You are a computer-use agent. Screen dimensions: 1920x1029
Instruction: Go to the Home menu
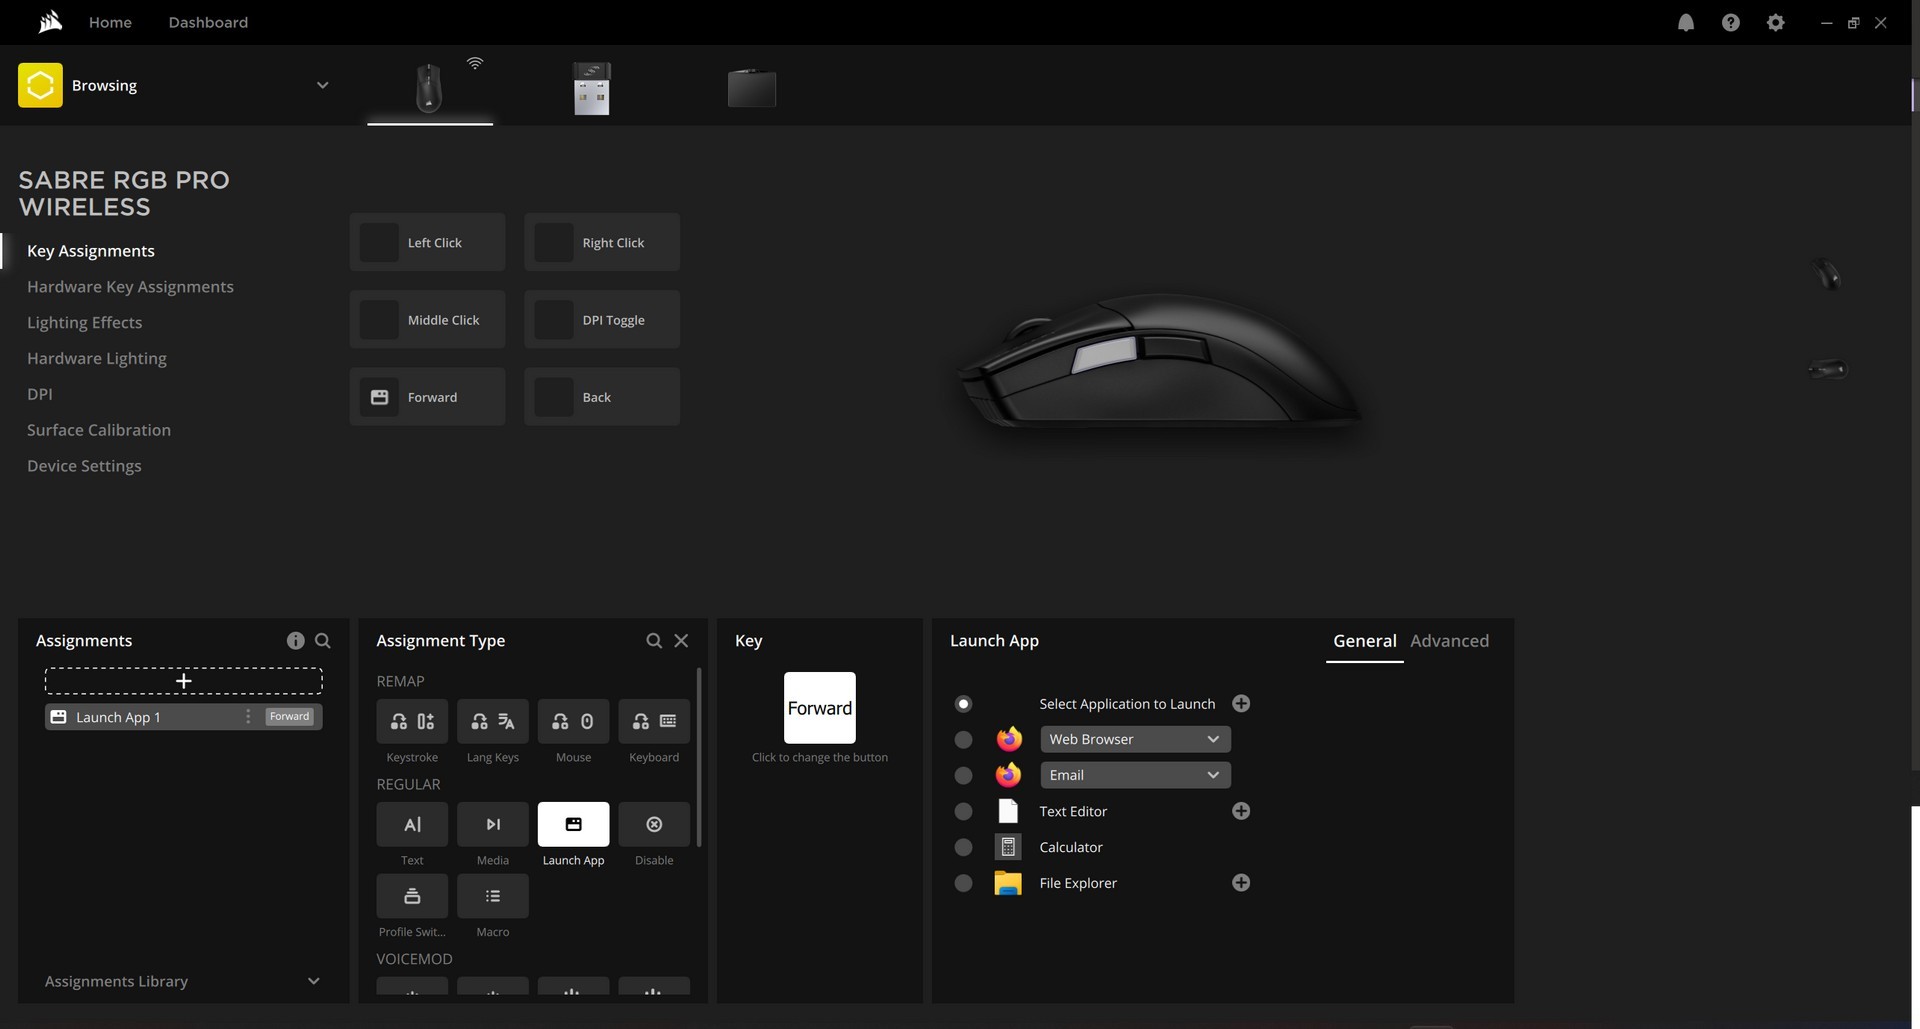(x=110, y=22)
